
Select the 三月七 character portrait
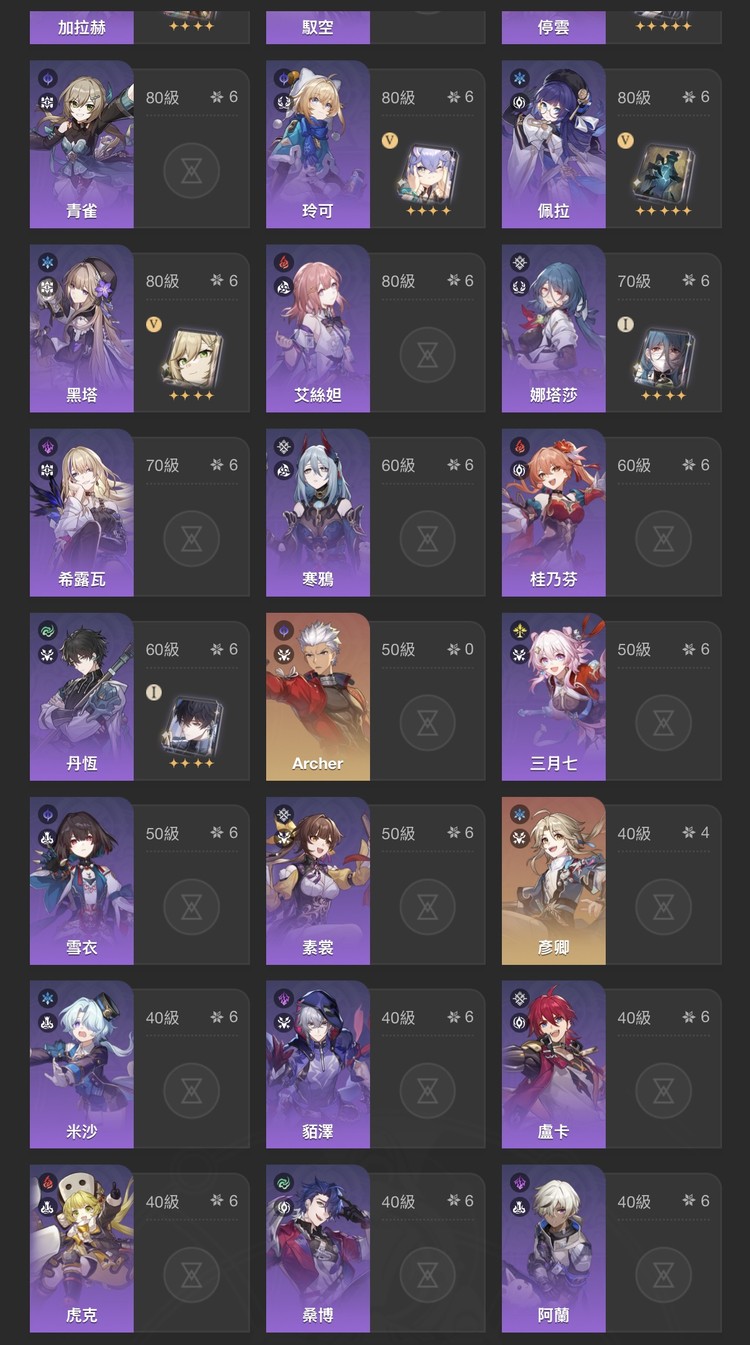[554, 696]
